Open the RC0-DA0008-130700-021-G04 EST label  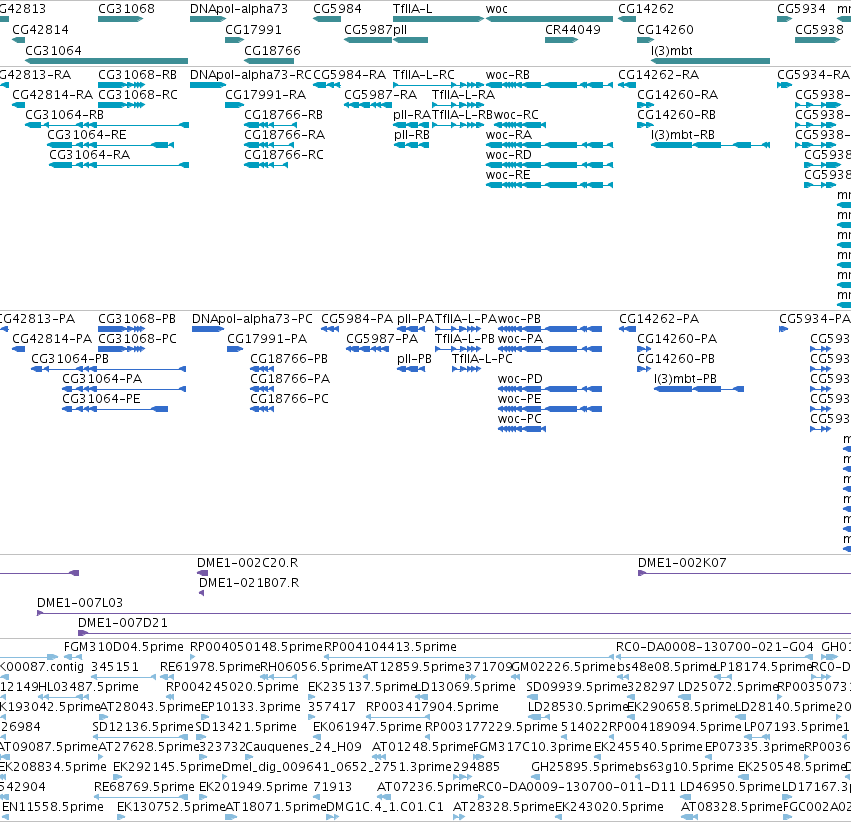pyautogui.click(x=715, y=647)
